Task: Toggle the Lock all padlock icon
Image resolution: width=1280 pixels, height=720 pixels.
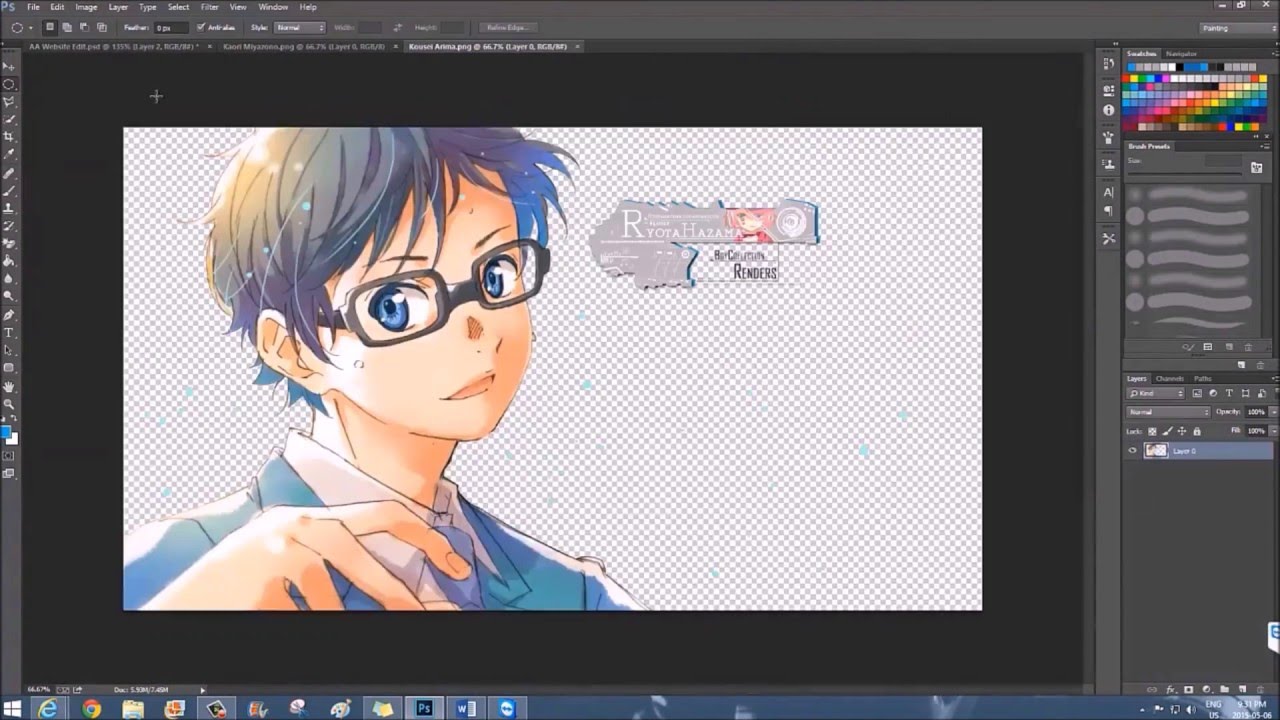Action: tap(1197, 431)
